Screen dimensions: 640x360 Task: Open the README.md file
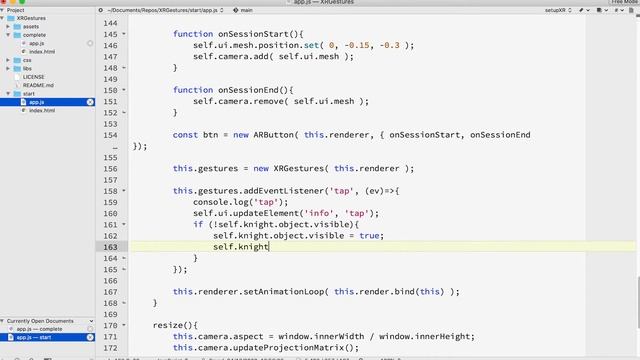[38, 85]
